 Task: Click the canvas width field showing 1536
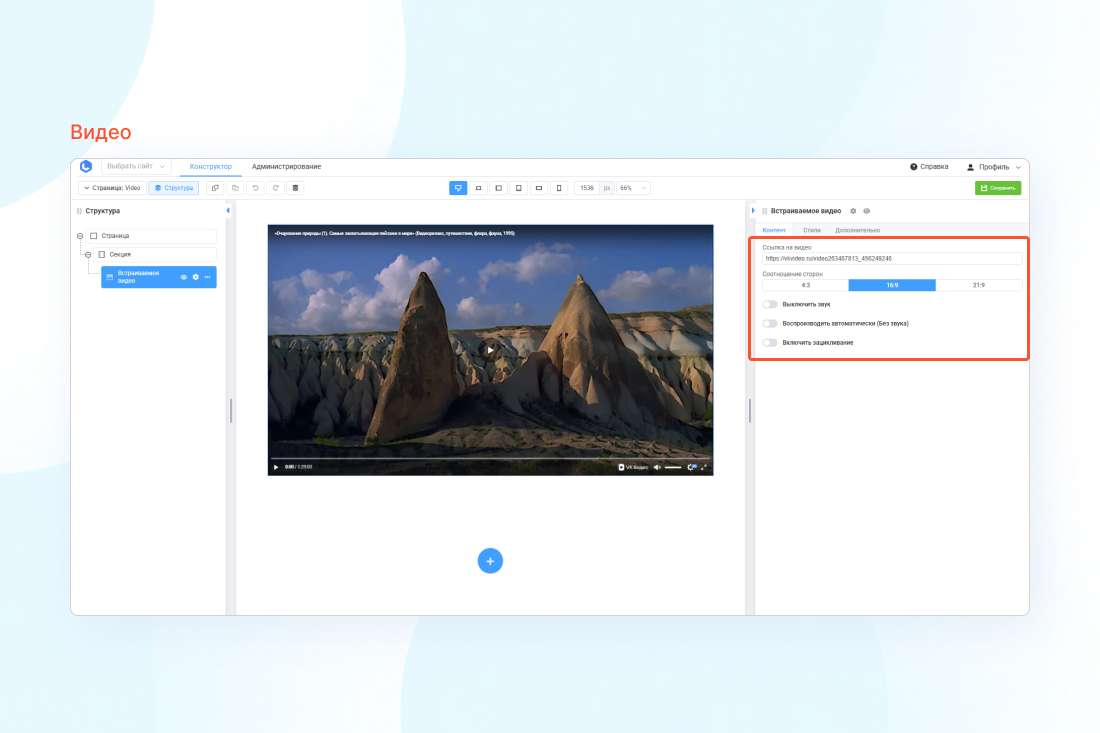[587, 188]
